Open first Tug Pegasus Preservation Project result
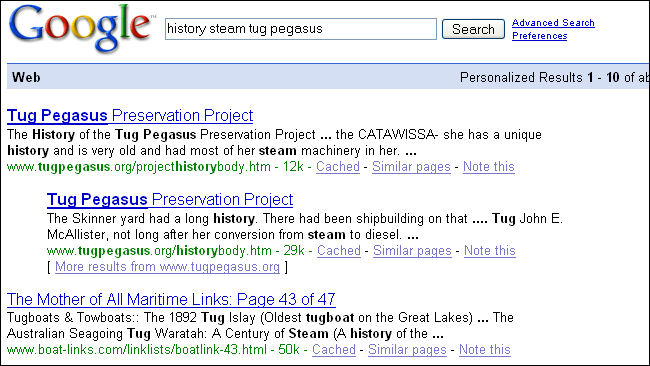 [130, 115]
